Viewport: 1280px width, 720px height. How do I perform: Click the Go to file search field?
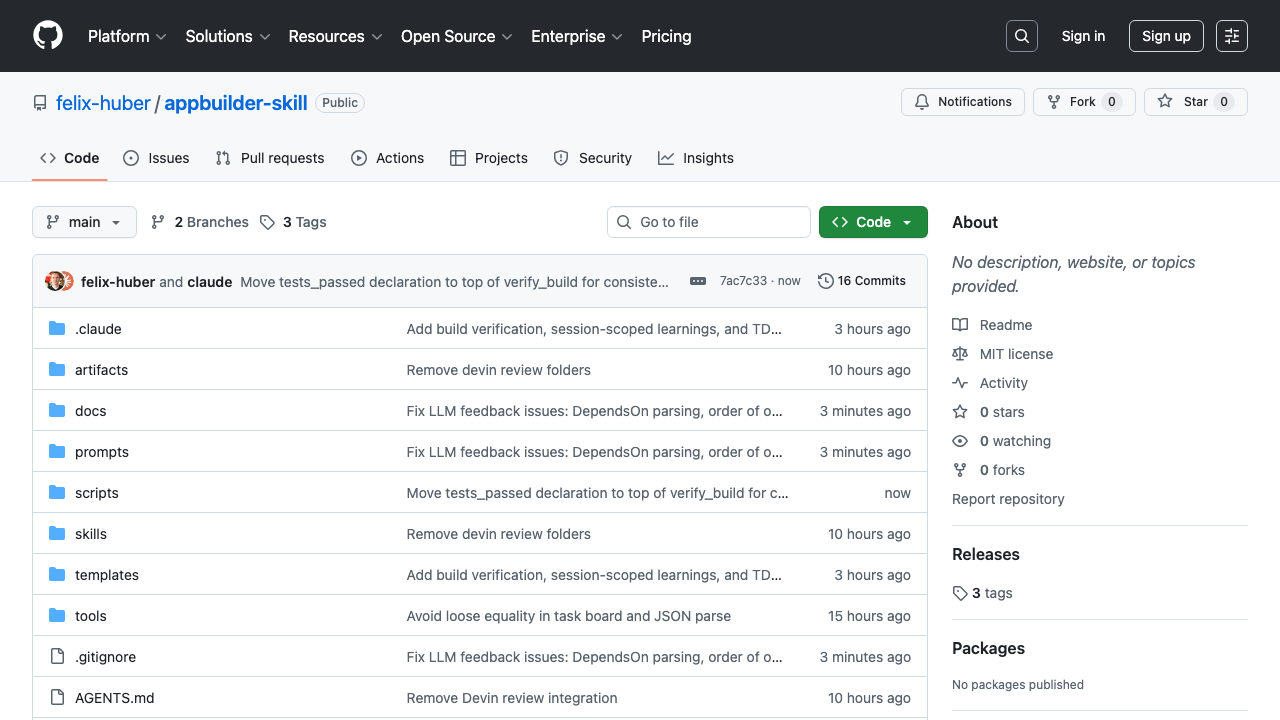[708, 221]
